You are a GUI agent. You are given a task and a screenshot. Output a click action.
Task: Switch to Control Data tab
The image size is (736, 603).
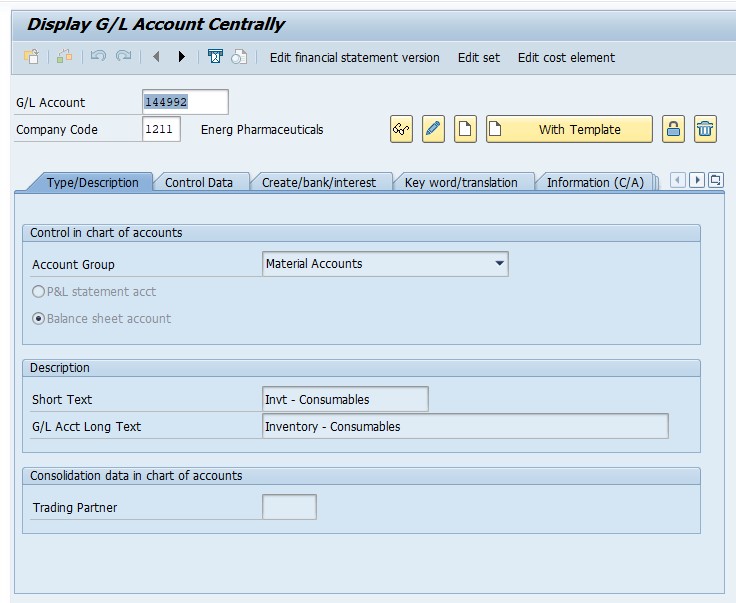(199, 183)
